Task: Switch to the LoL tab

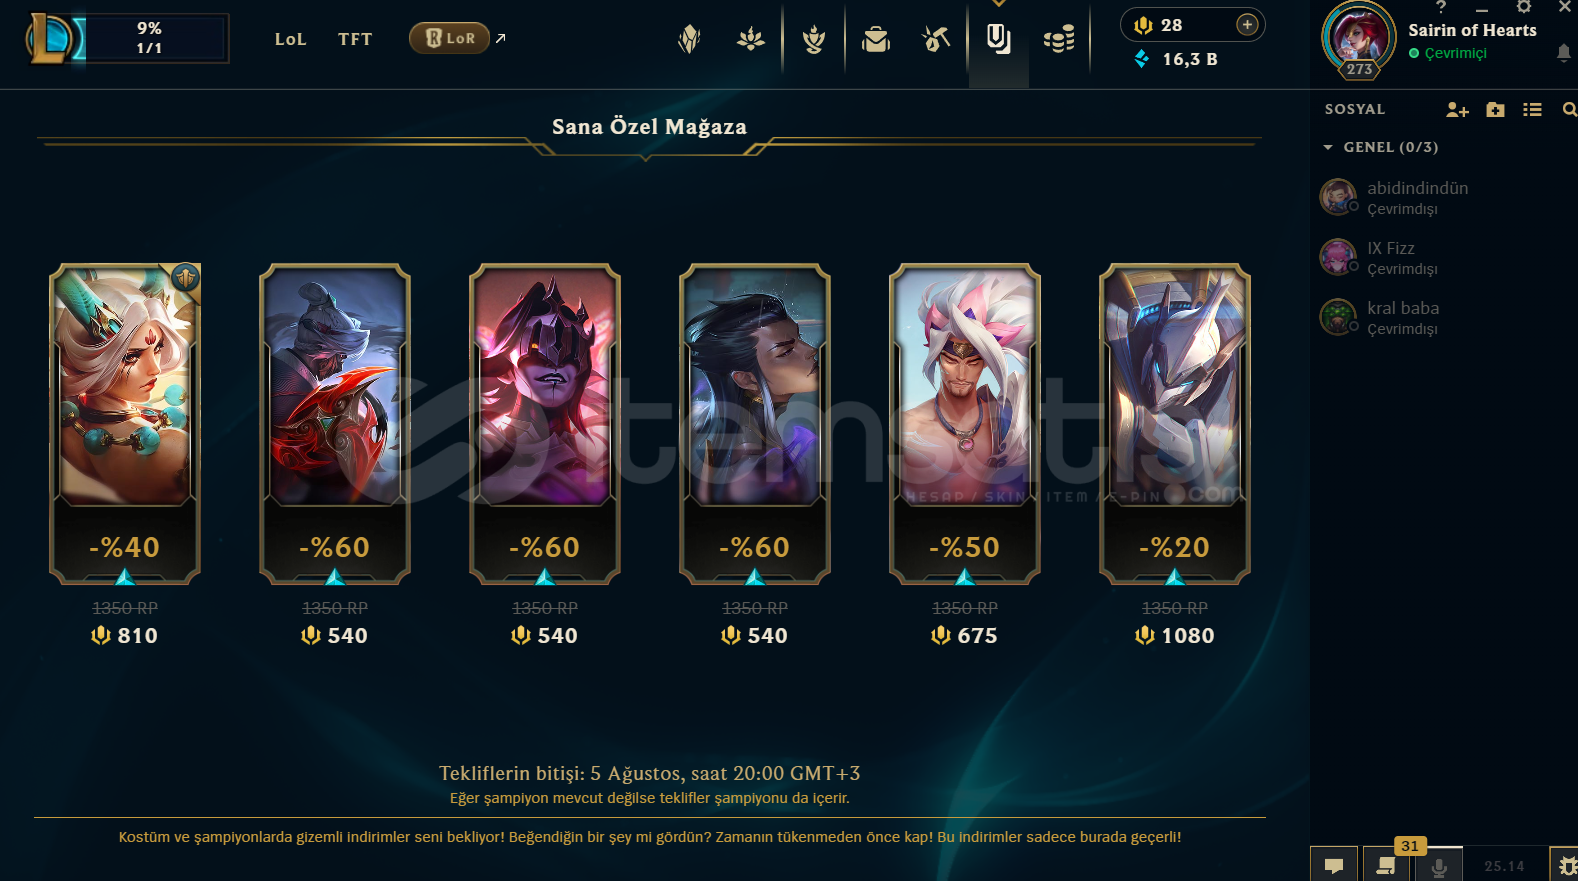Action: tap(291, 39)
